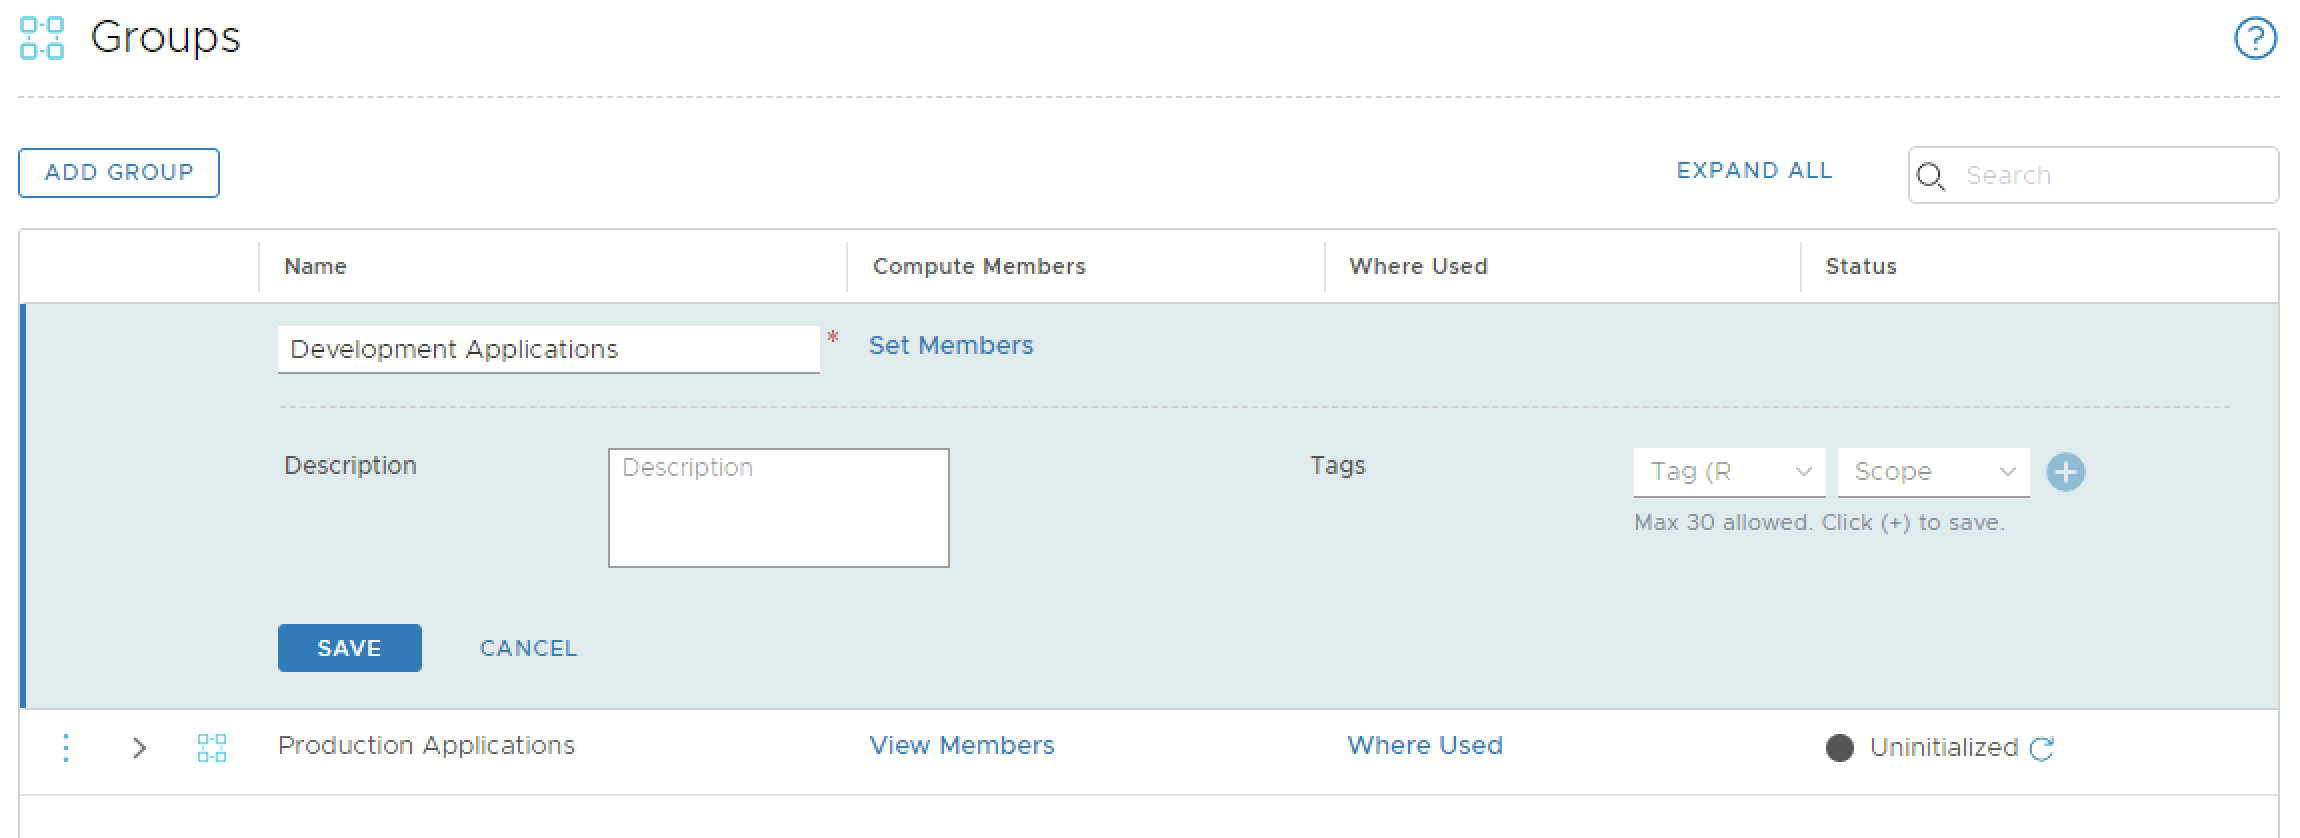Image resolution: width=2300 pixels, height=838 pixels.
Task: Focus the Description text area
Action: coord(778,508)
